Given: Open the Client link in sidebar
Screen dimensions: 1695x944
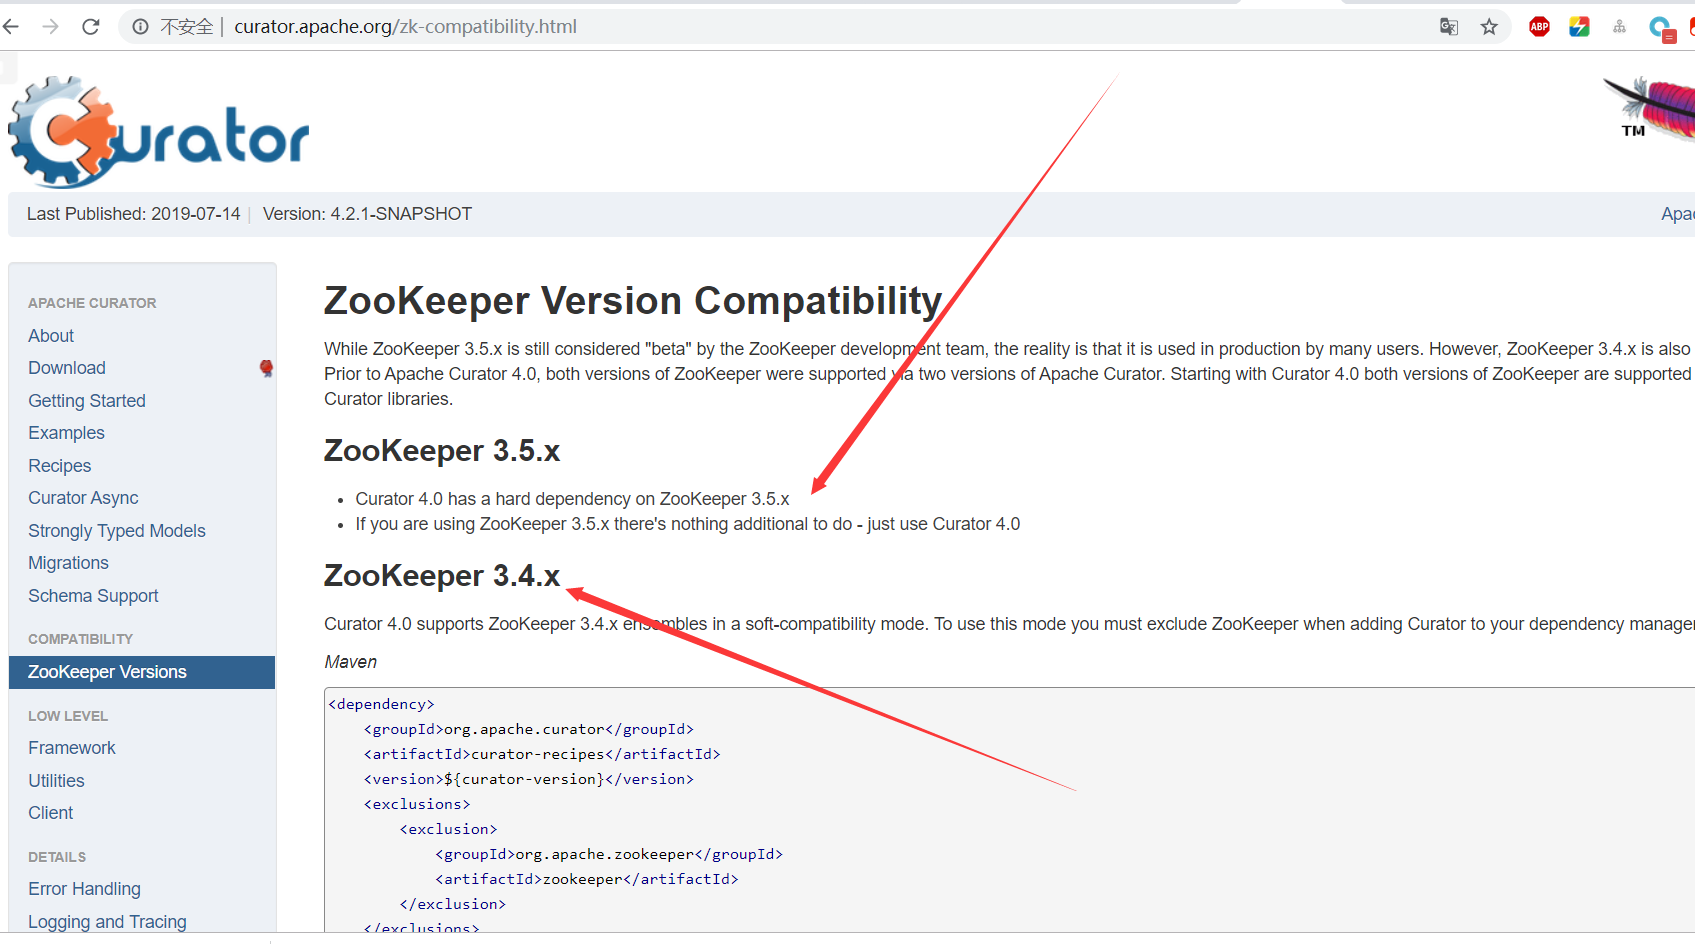Looking at the screenshot, I should point(50,813).
